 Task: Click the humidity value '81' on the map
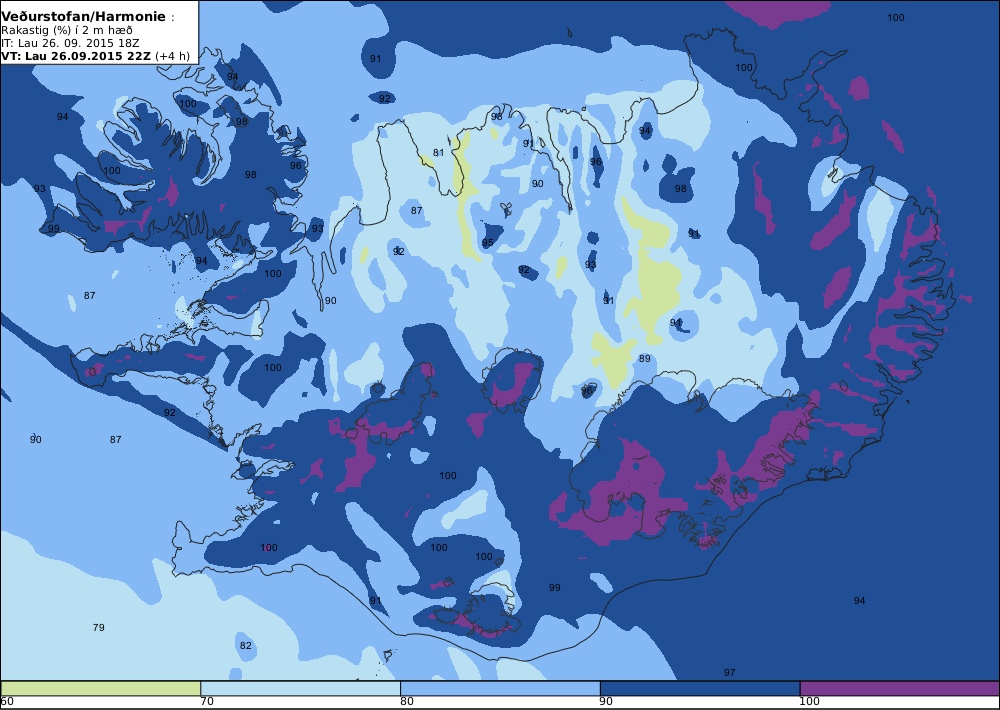tap(438, 152)
